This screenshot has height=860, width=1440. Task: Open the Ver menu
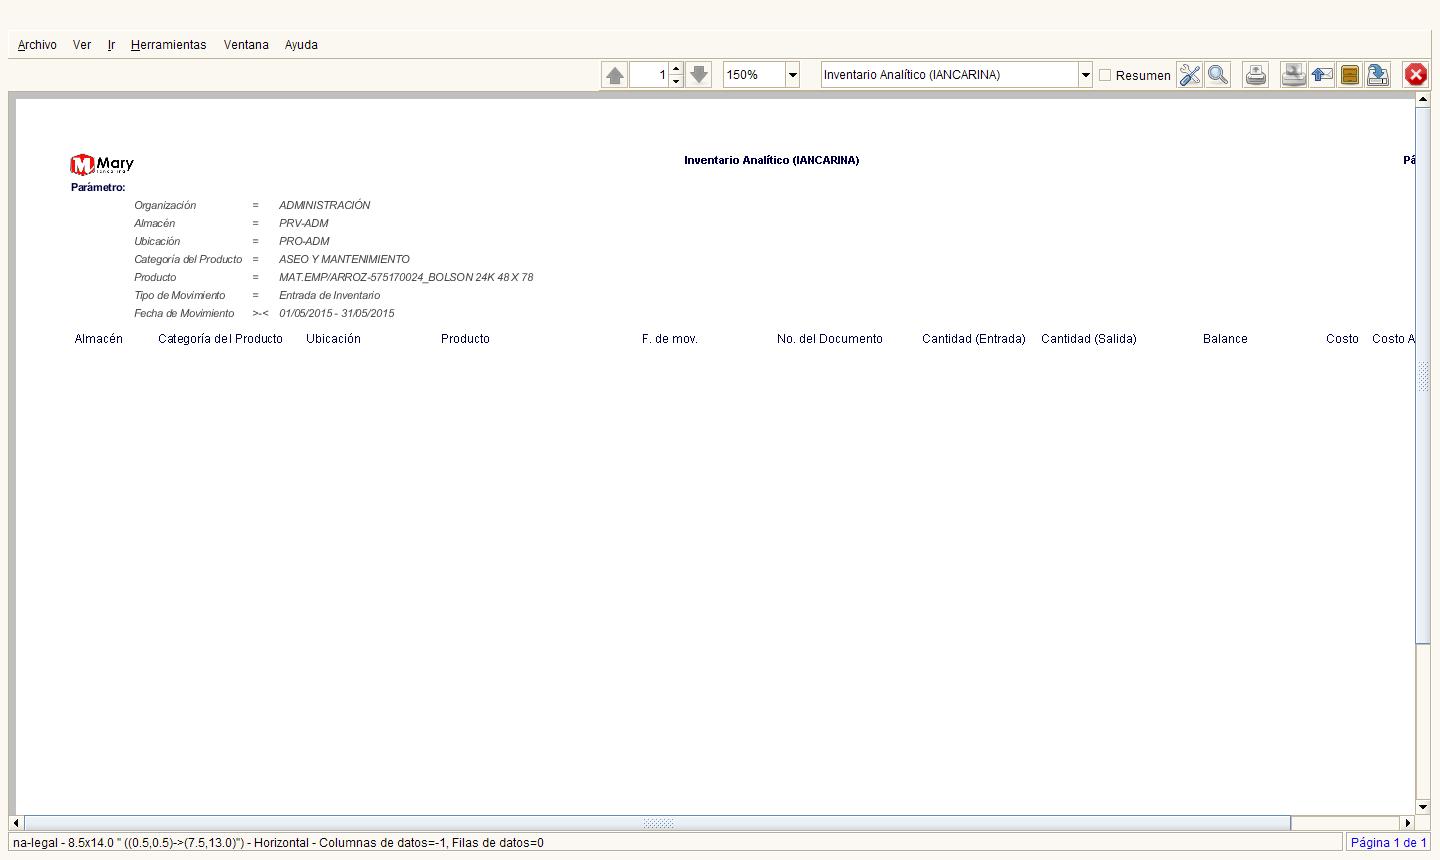tap(82, 45)
